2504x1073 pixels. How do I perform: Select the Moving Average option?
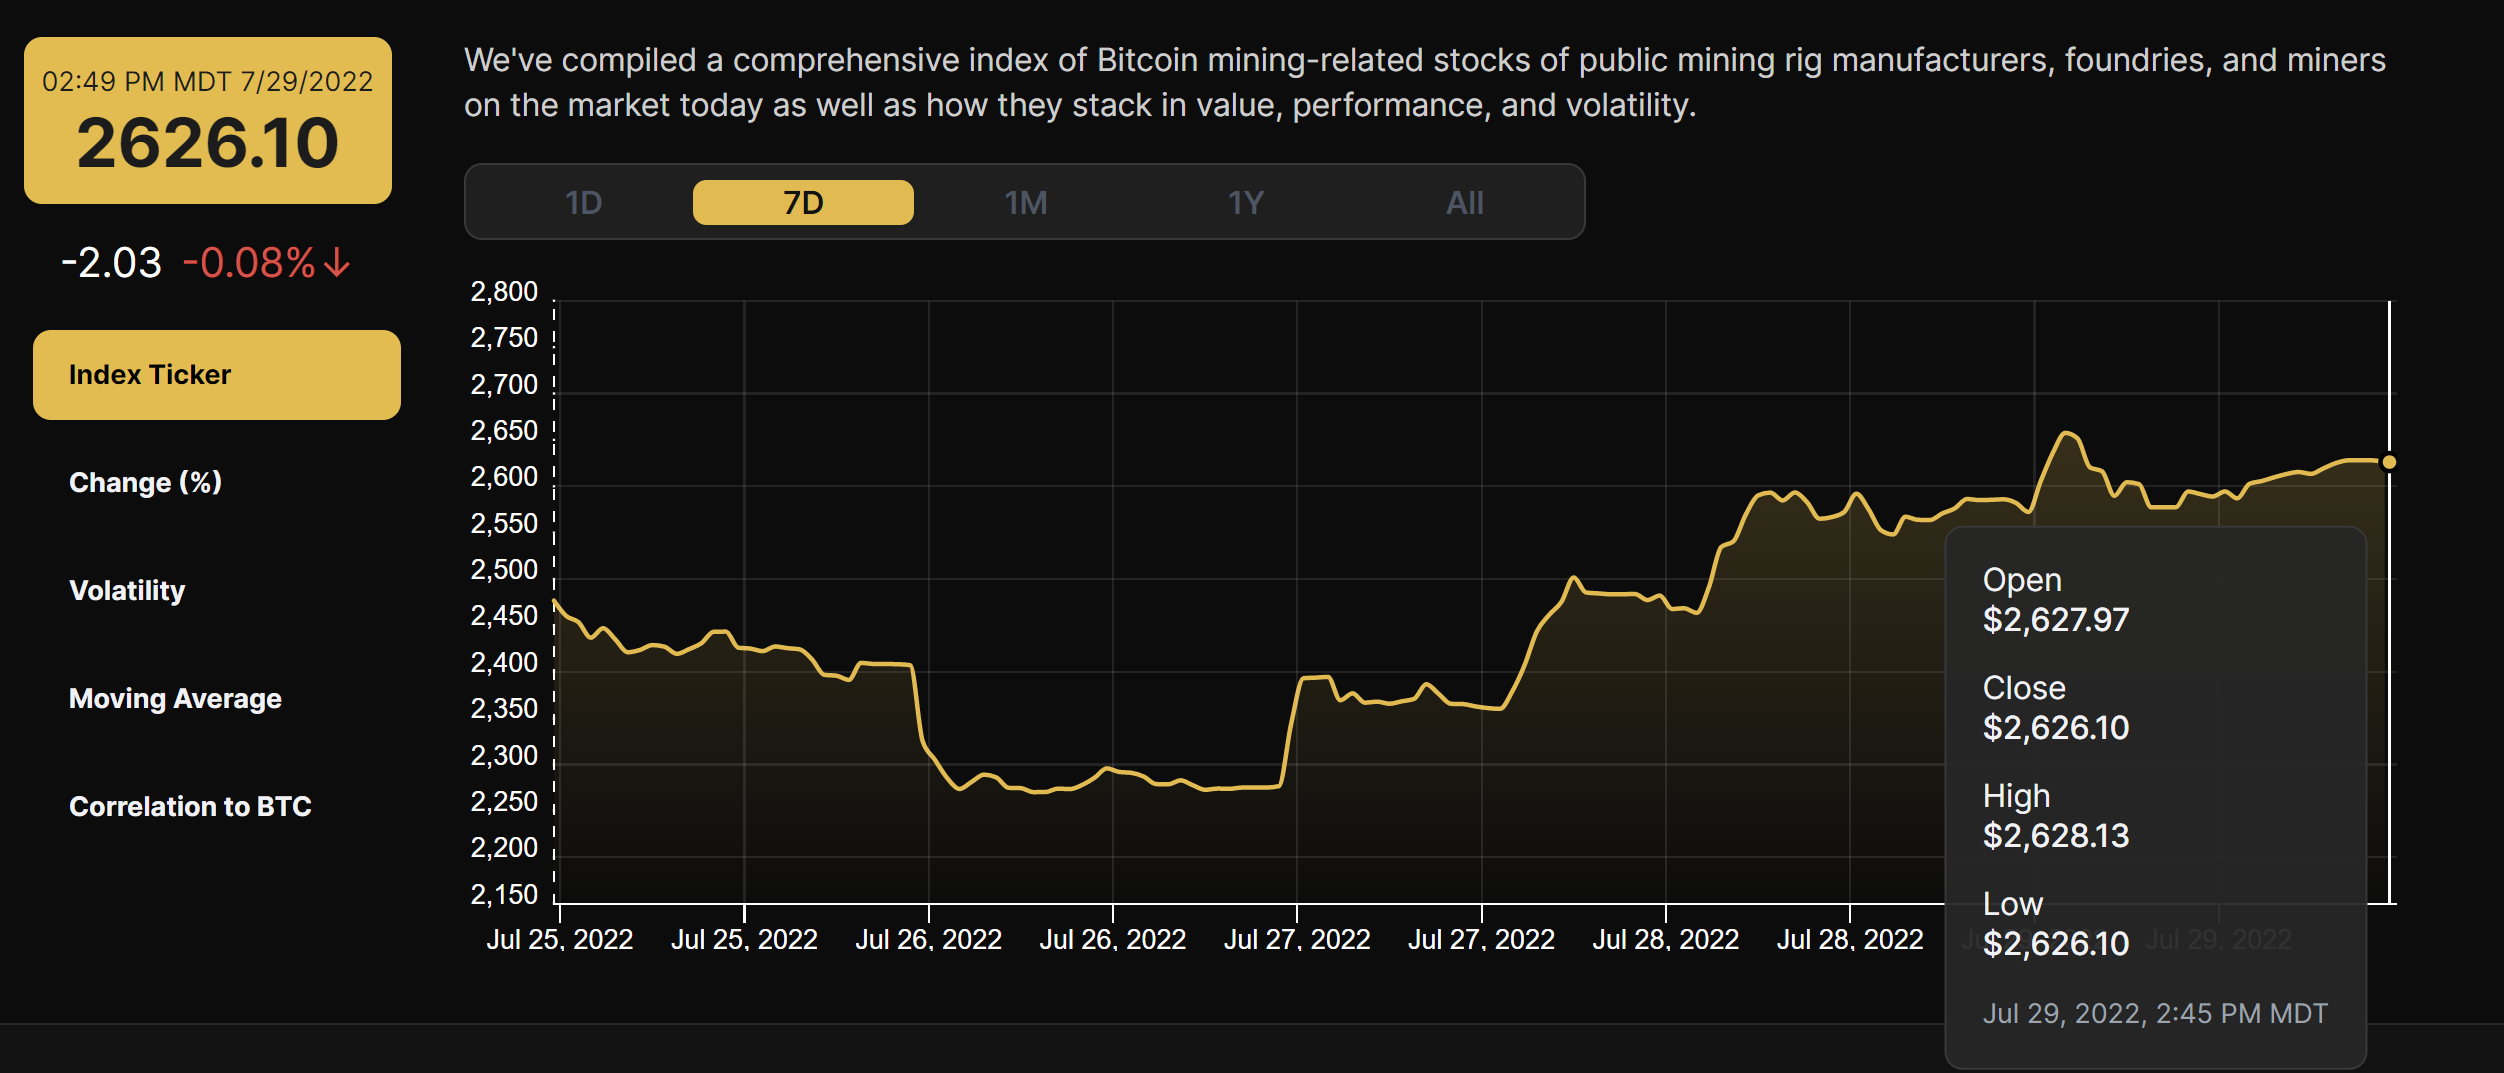tap(174, 698)
